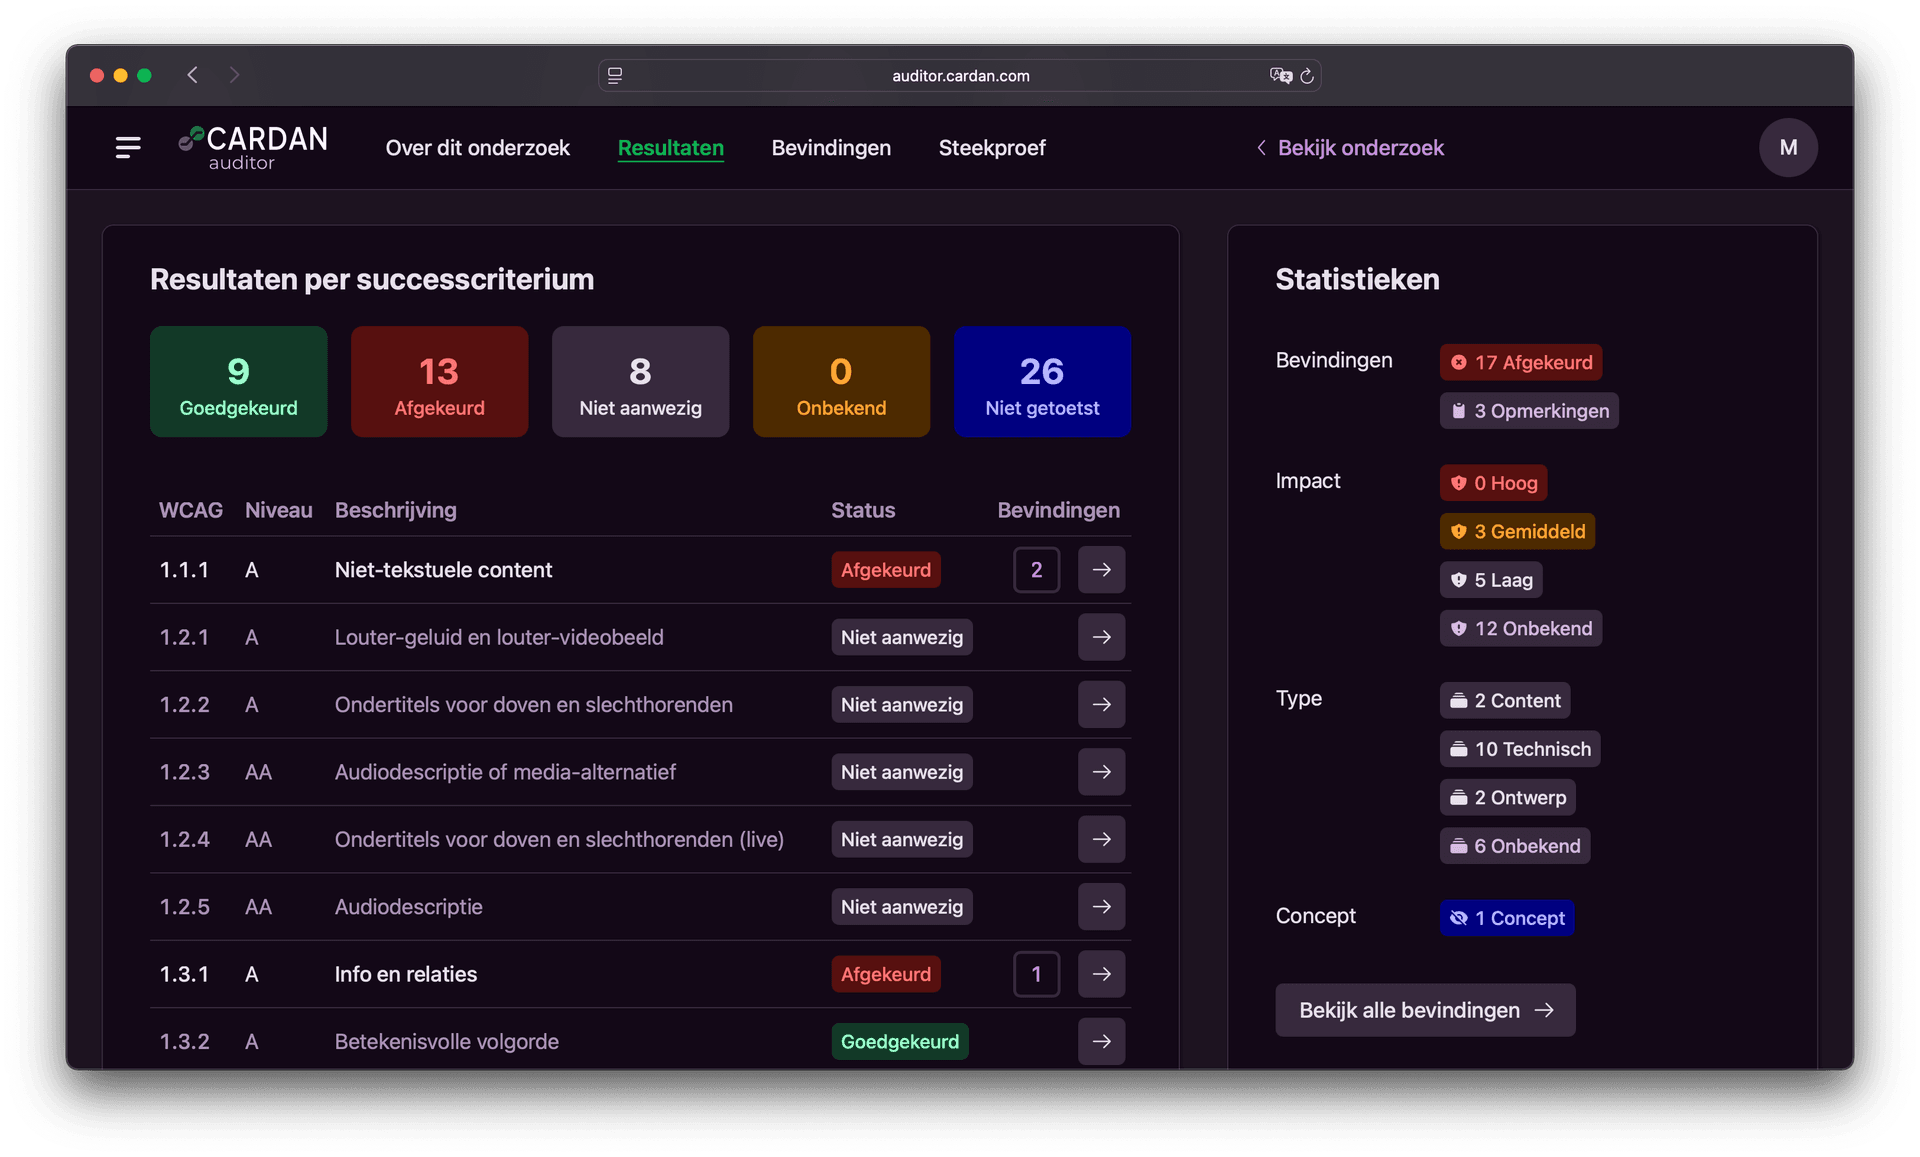Select the 9 Goedgekeurd card
1920x1157 pixels.
[x=238, y=381]
